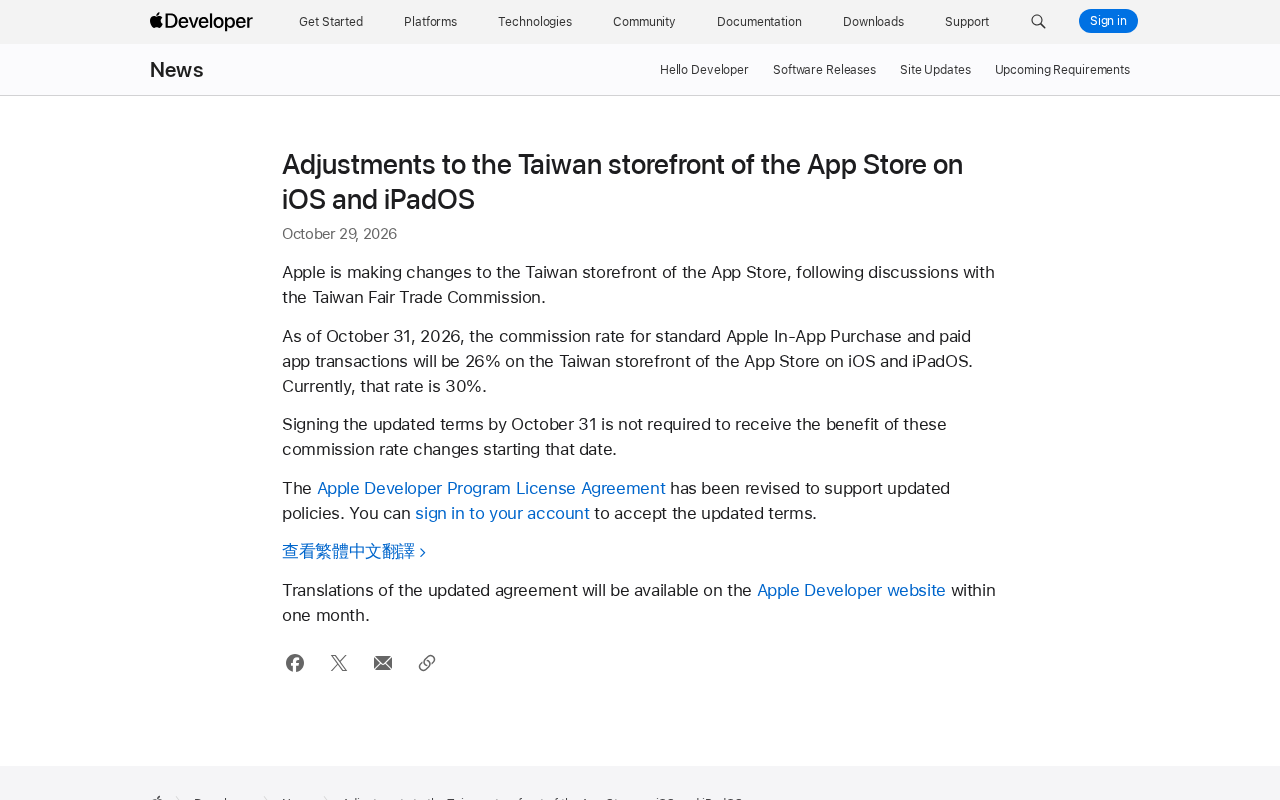Open Platforms menu
Viewport: 1280px width, 800px height.
(431, 21)
